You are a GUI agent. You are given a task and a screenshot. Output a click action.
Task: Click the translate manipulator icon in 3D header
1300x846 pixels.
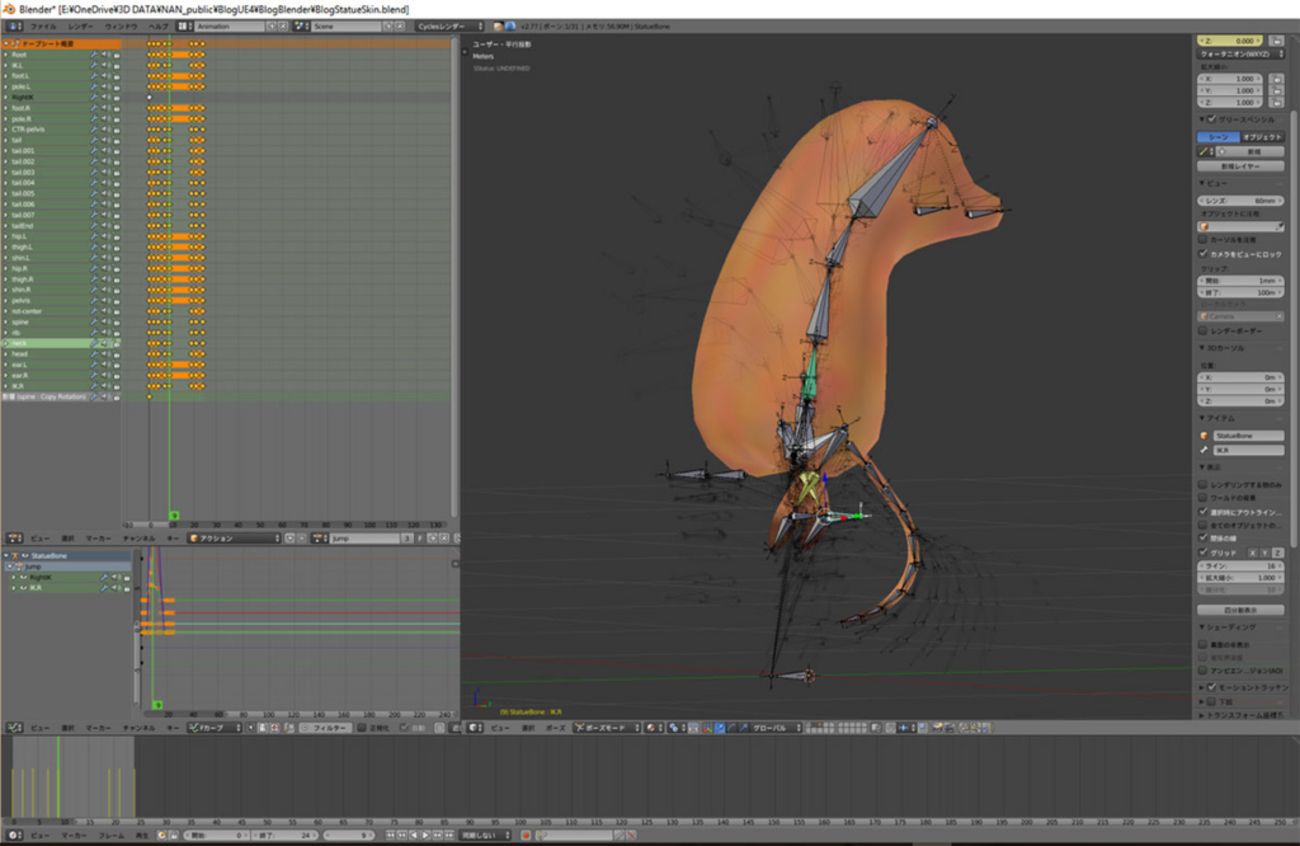point(720,728)
